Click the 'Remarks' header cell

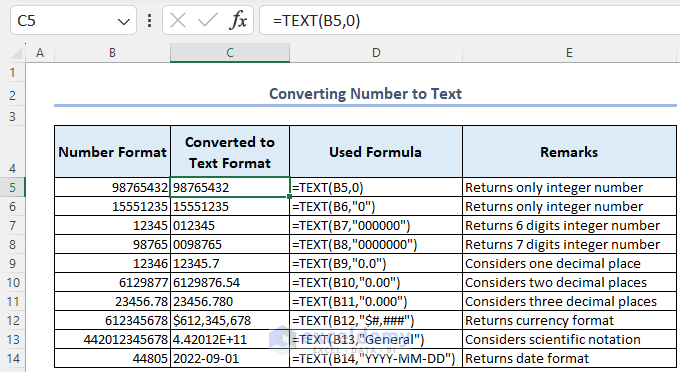[569, 152]
